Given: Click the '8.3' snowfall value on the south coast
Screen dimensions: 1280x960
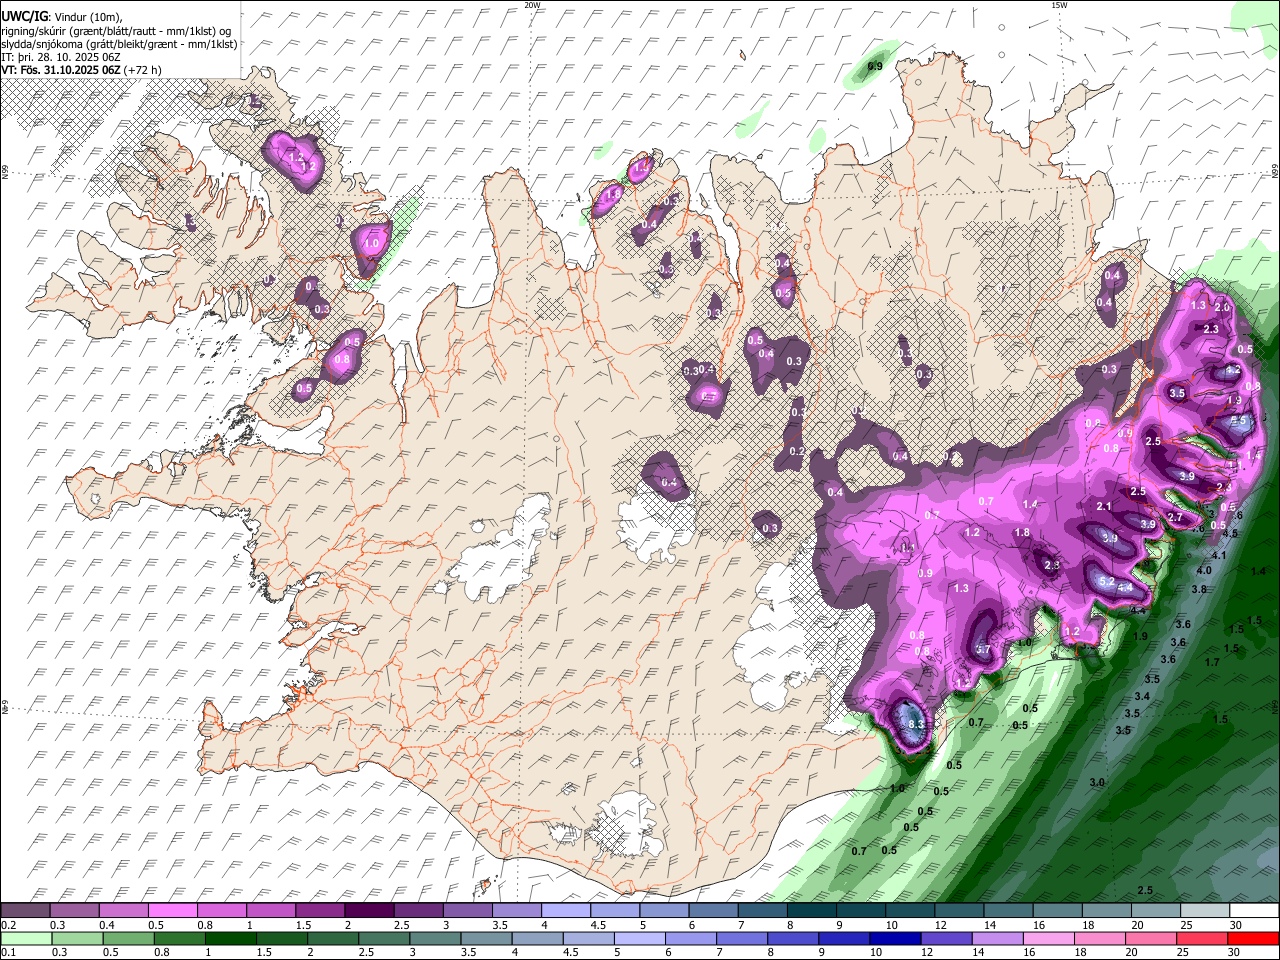Looking at the screenshot, I should [916, 724].
